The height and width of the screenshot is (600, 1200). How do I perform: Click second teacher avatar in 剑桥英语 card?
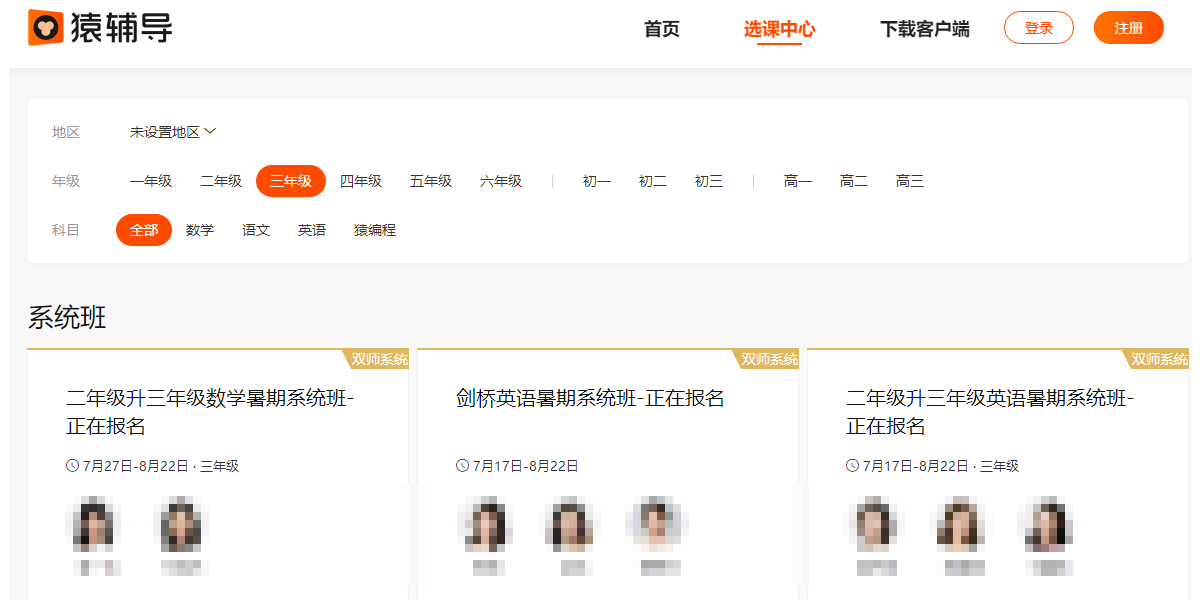(571, 524)
